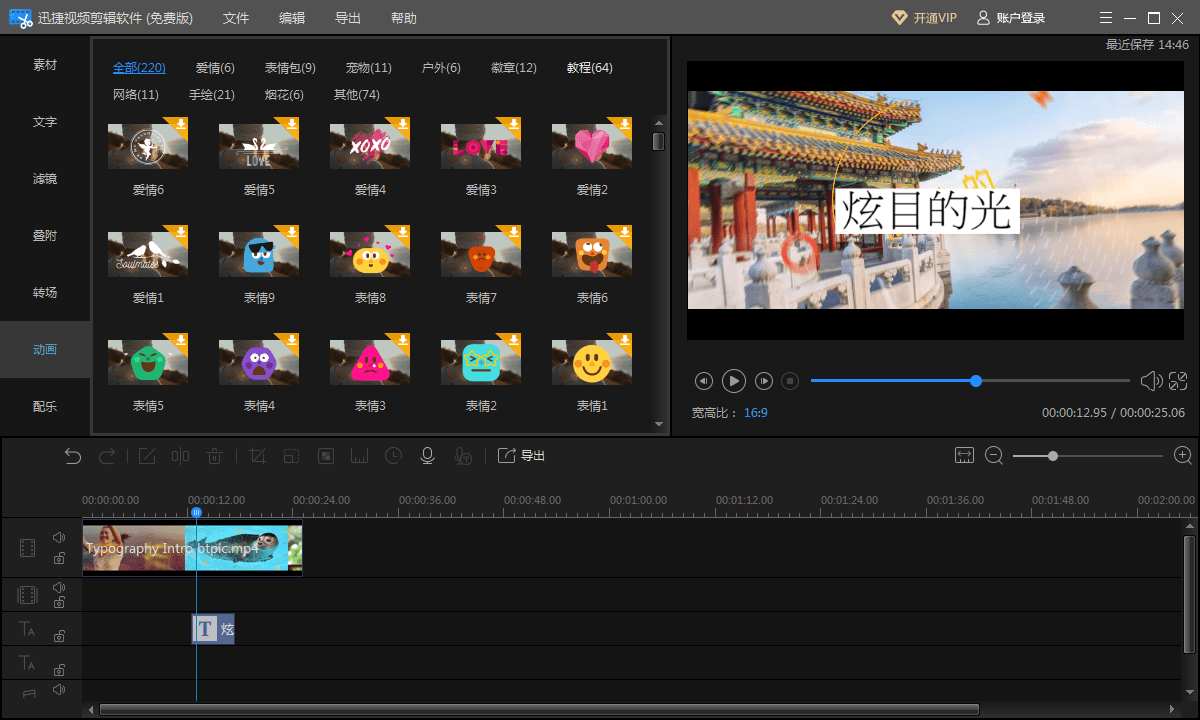Click the split clip icon
The image size is (1200, 720).
(x=180, y=456)
